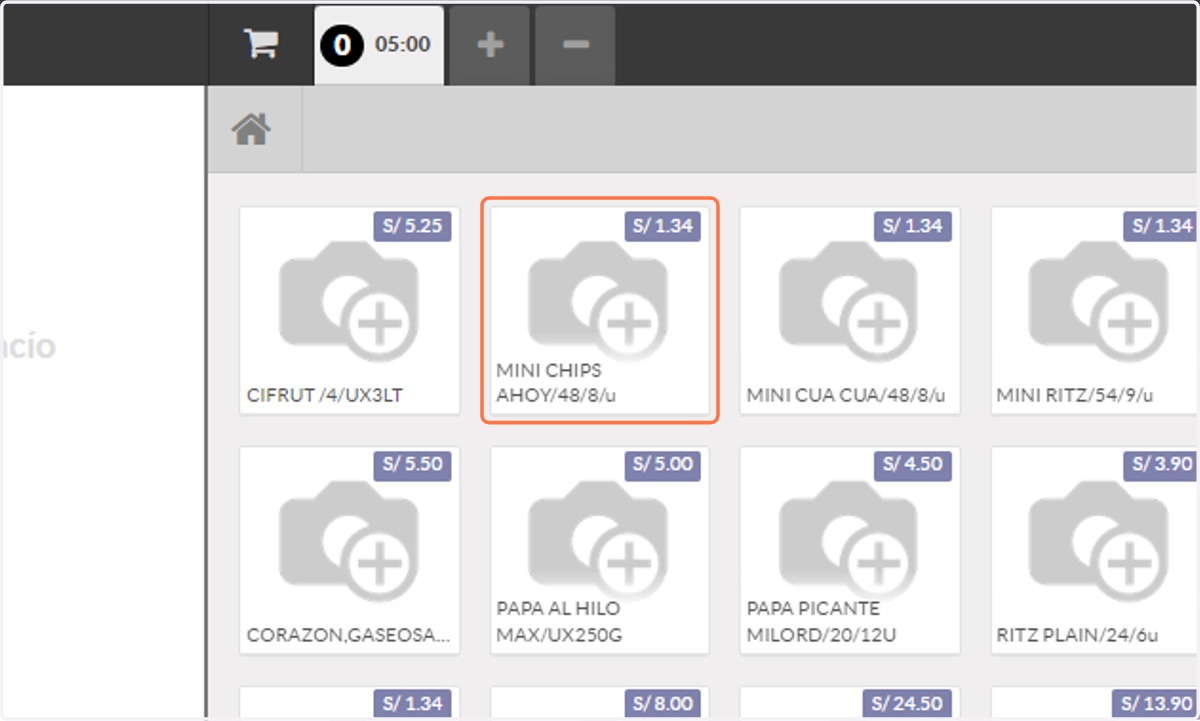Click S/ 13.90 price tag in bottom row
Viewport: 1200px width, 721px height.
(x=1156, y=704)
